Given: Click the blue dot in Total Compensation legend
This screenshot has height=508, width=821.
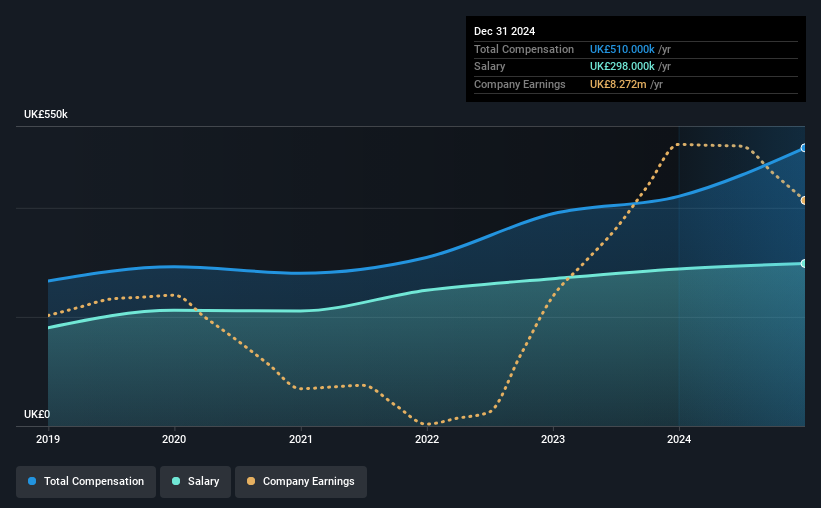Looking at the screenshot, I should tap(32, 481).
